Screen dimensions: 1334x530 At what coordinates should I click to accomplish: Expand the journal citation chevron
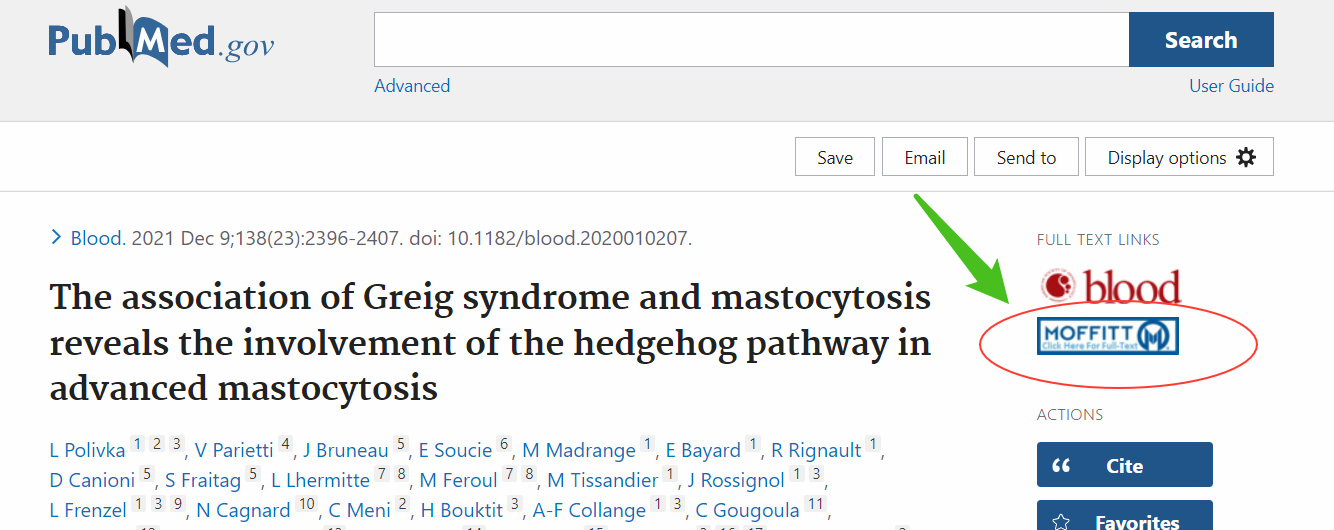click(x=56, y=238)
